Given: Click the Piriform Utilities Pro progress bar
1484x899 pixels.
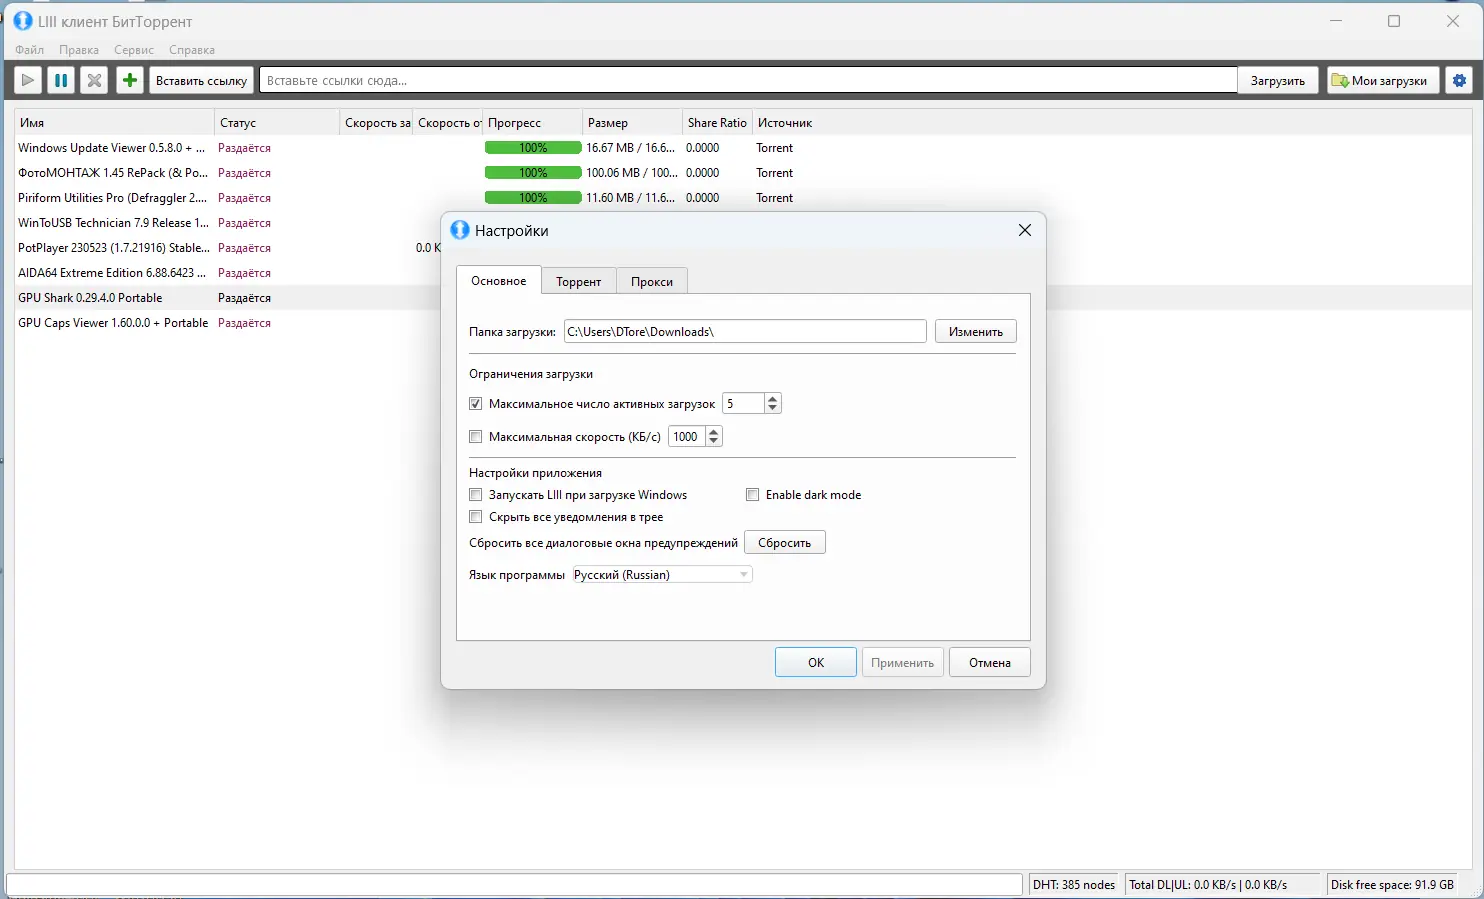Looking at the screenshot, I should click(x=533, y=198).
